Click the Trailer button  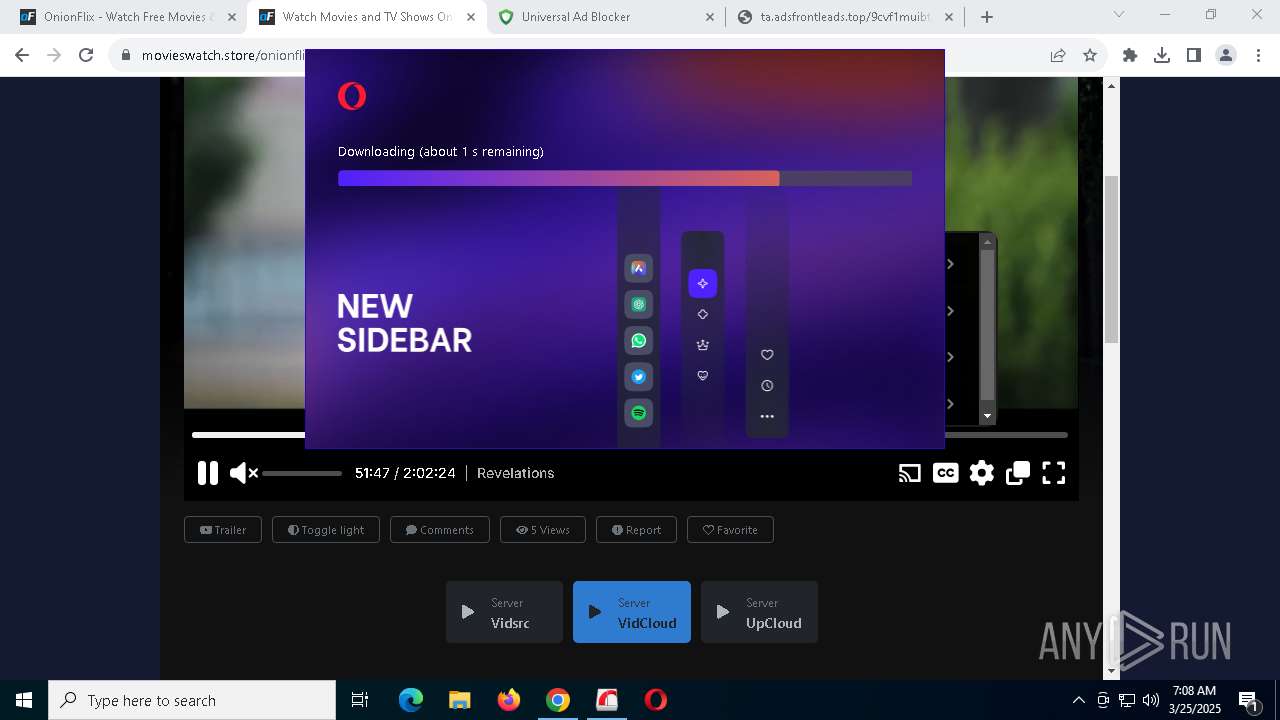click(x=223, y=530)
